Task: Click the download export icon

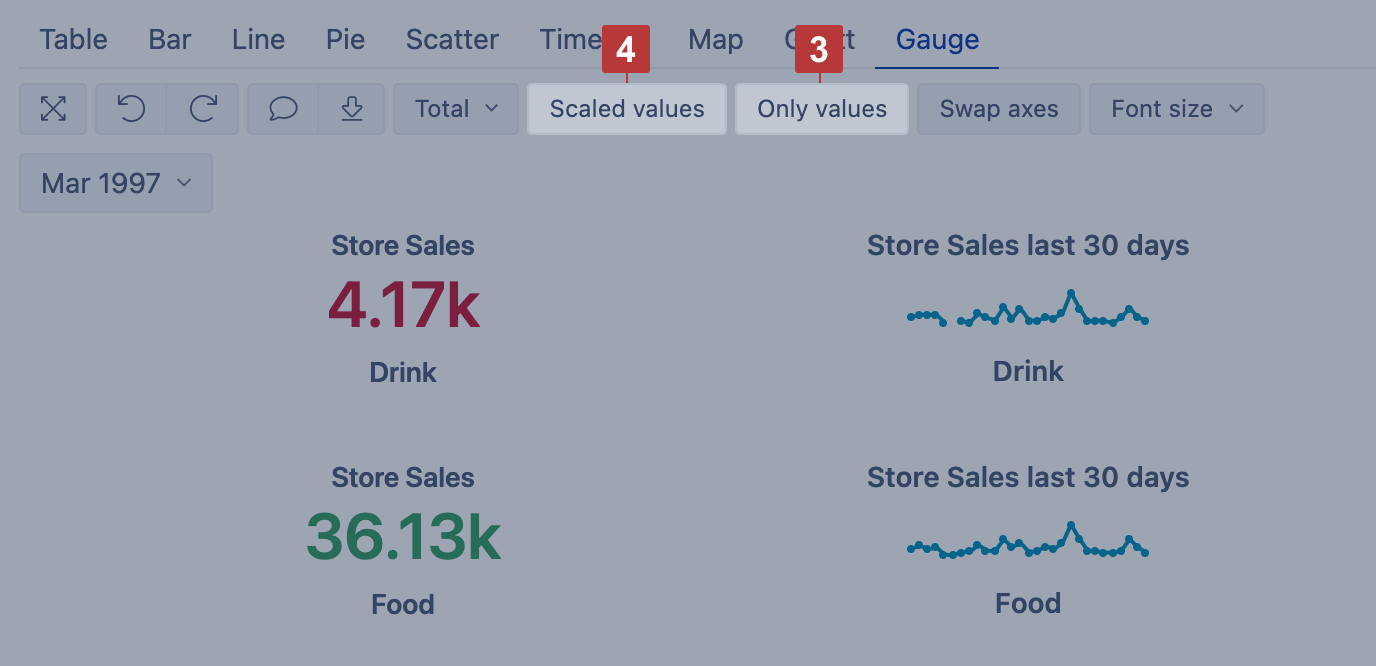Action: point(351,109)
